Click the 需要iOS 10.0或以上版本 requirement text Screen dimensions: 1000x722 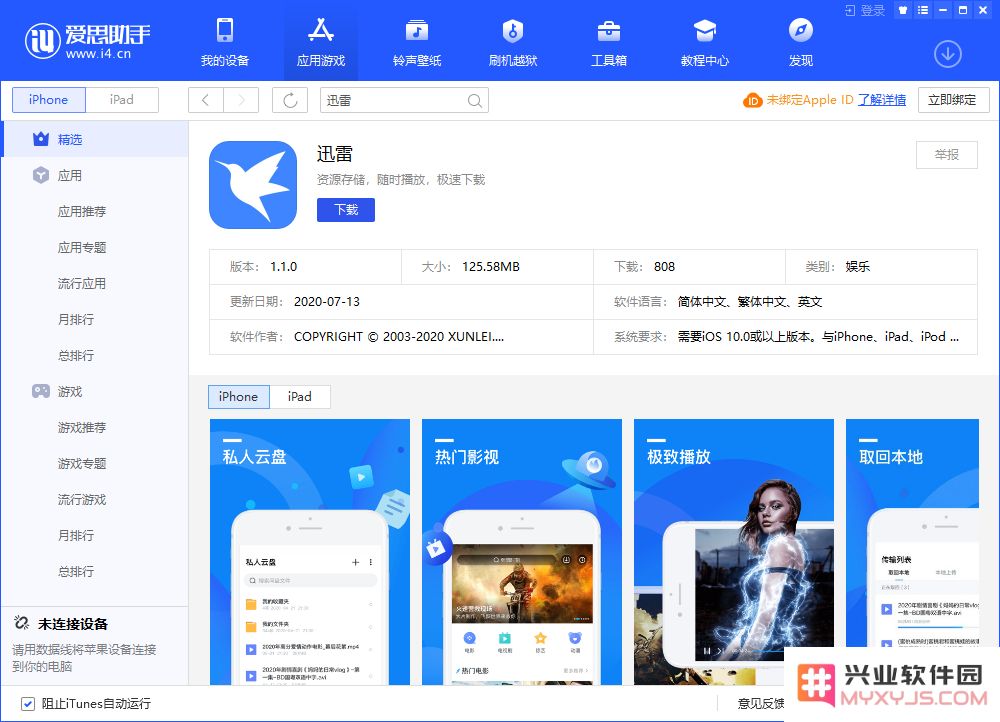(x=818, y=337)
